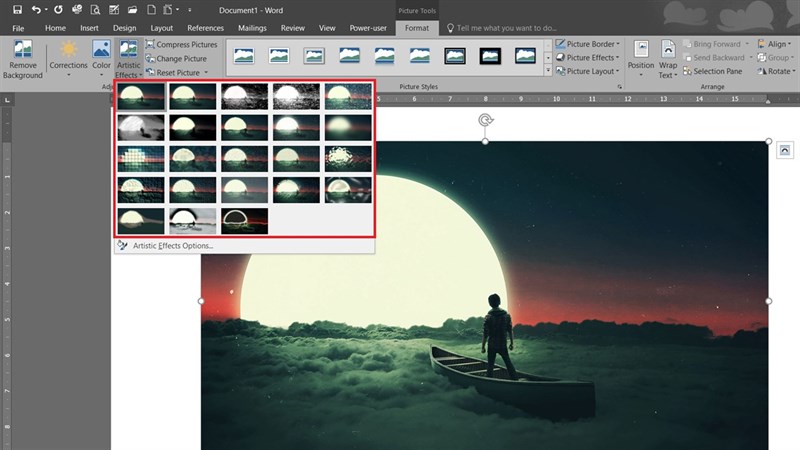Expand the Picture Styles gallery with More arrow

tap(548, 71)
